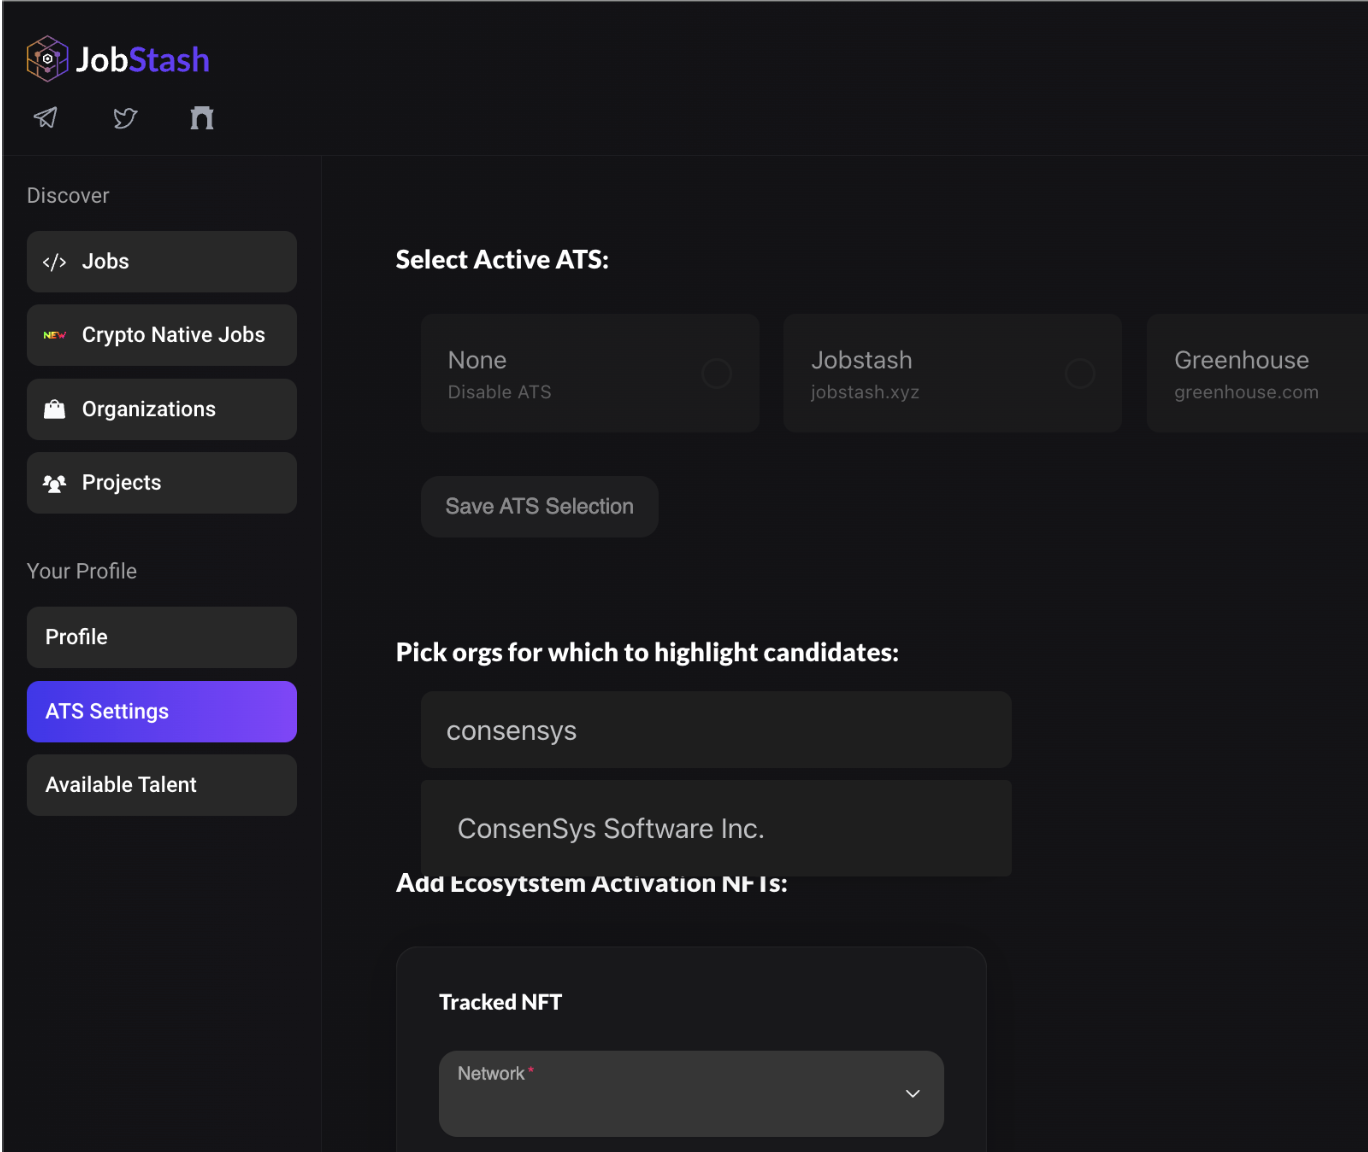The height and width of the screenshot is (1152, 1368).
Task: Click the code-brackets icon beside Jobs
Action: coord(54,262)
